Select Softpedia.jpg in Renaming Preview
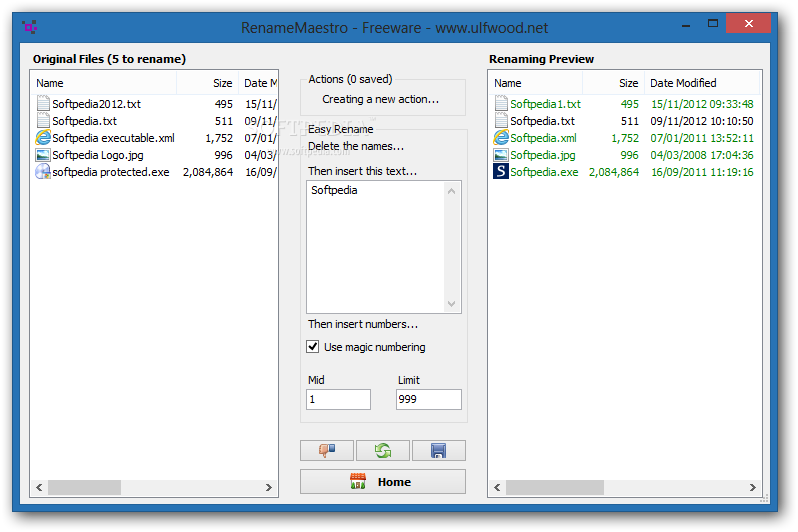 click(543, 155)
